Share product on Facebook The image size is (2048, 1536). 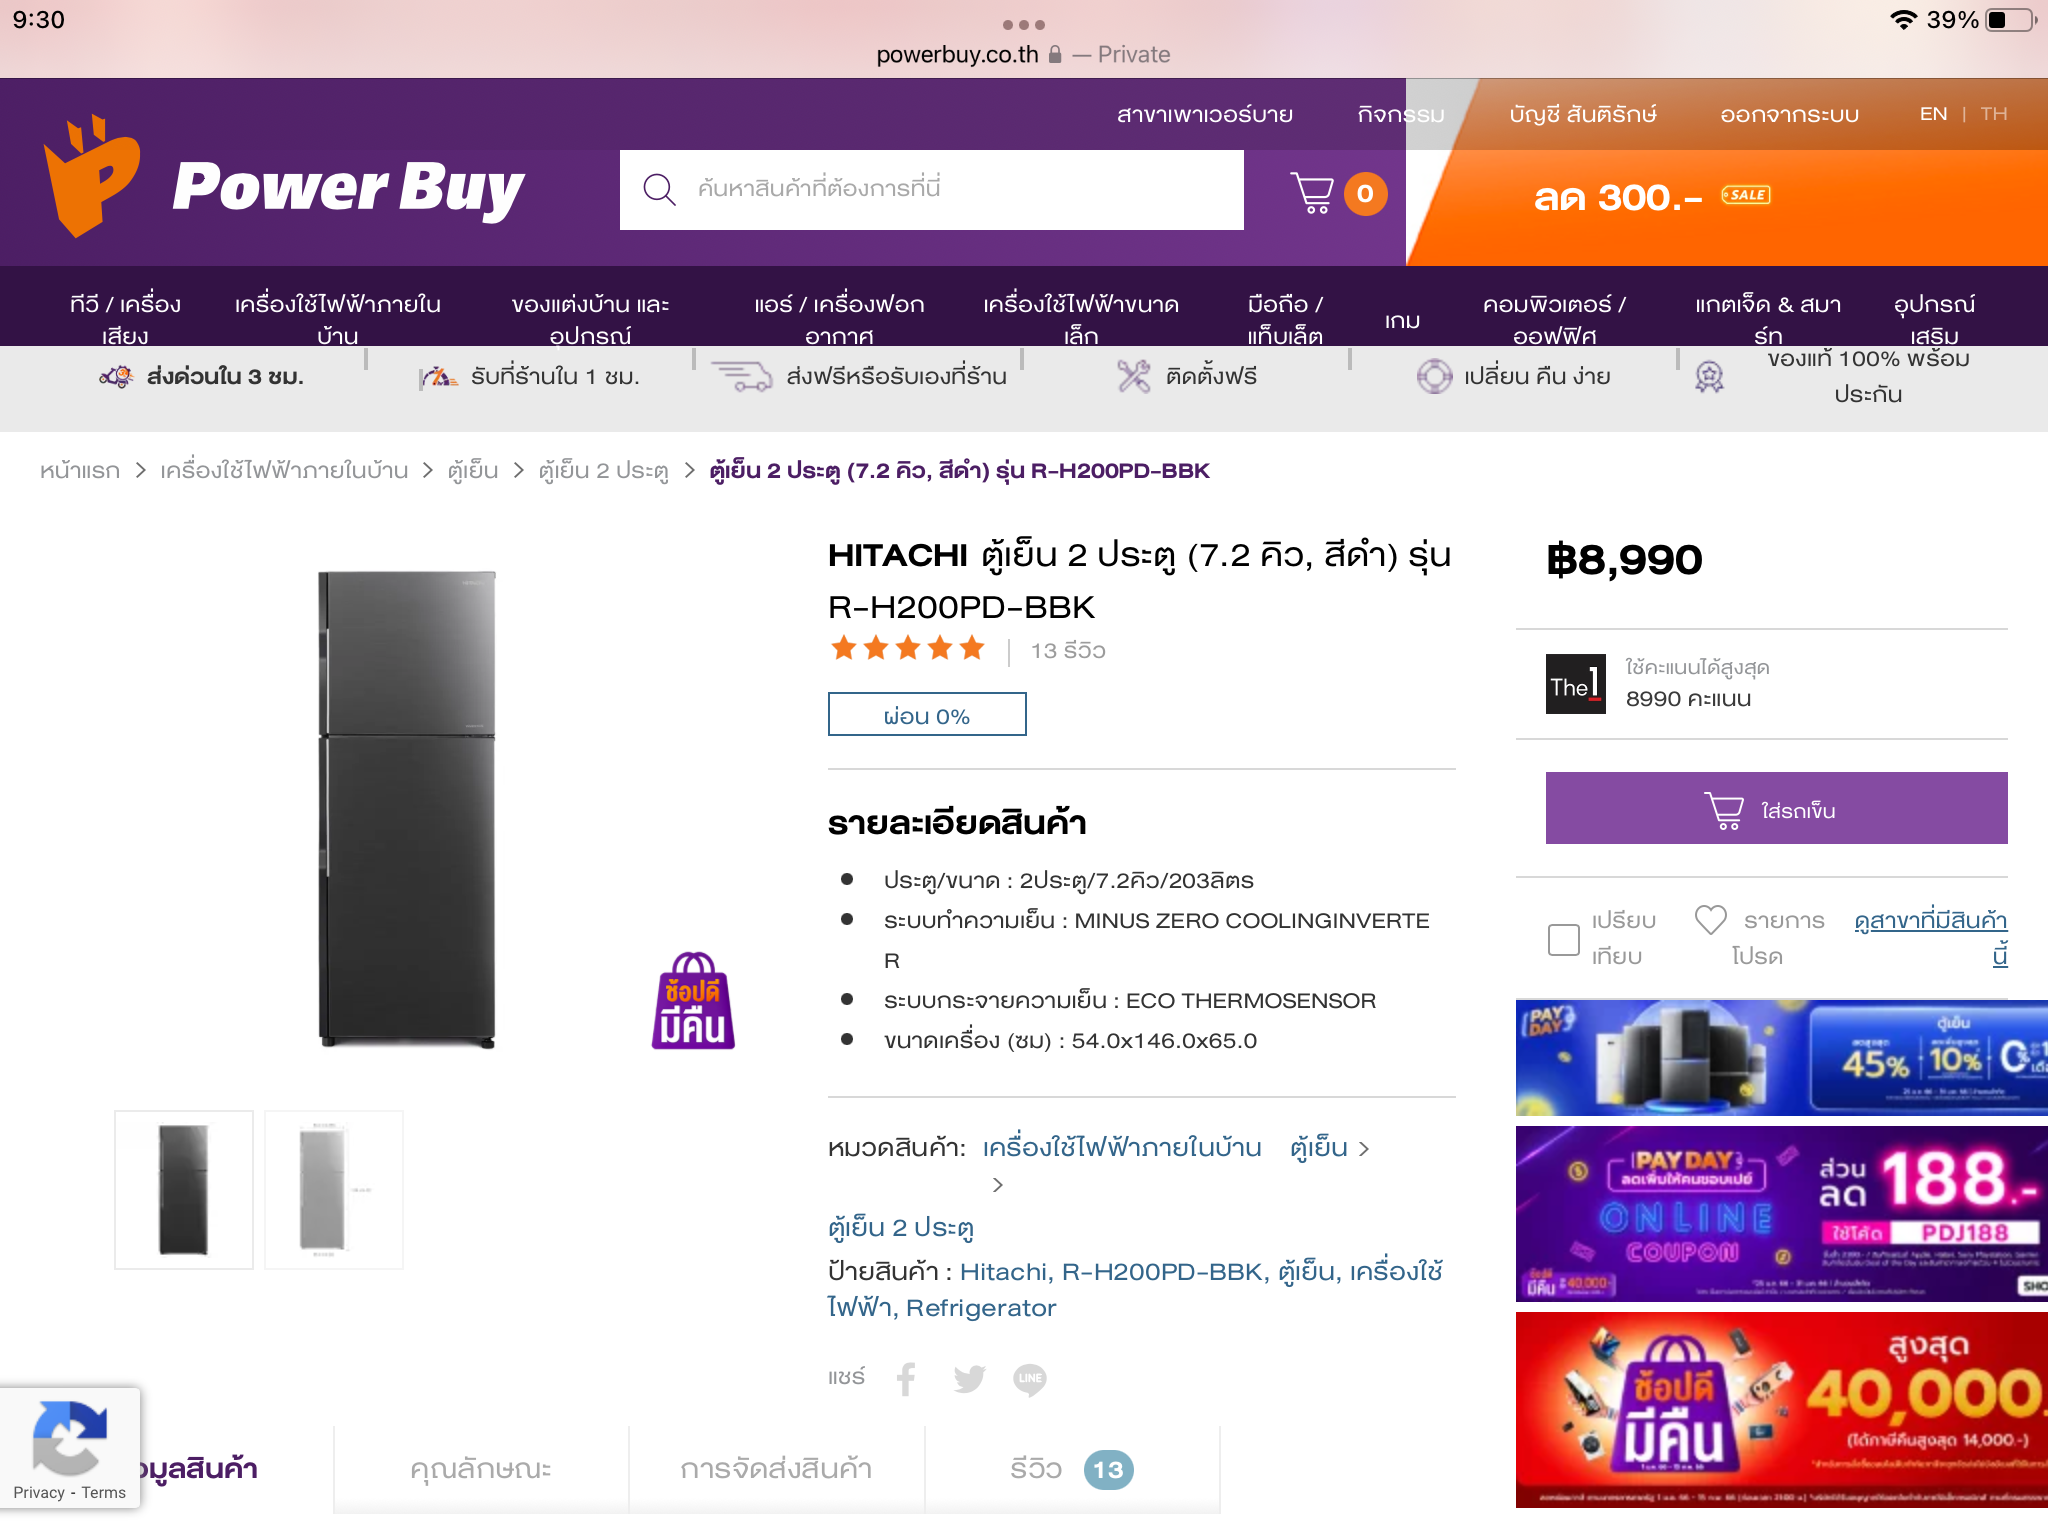[x=906, y=1379]
